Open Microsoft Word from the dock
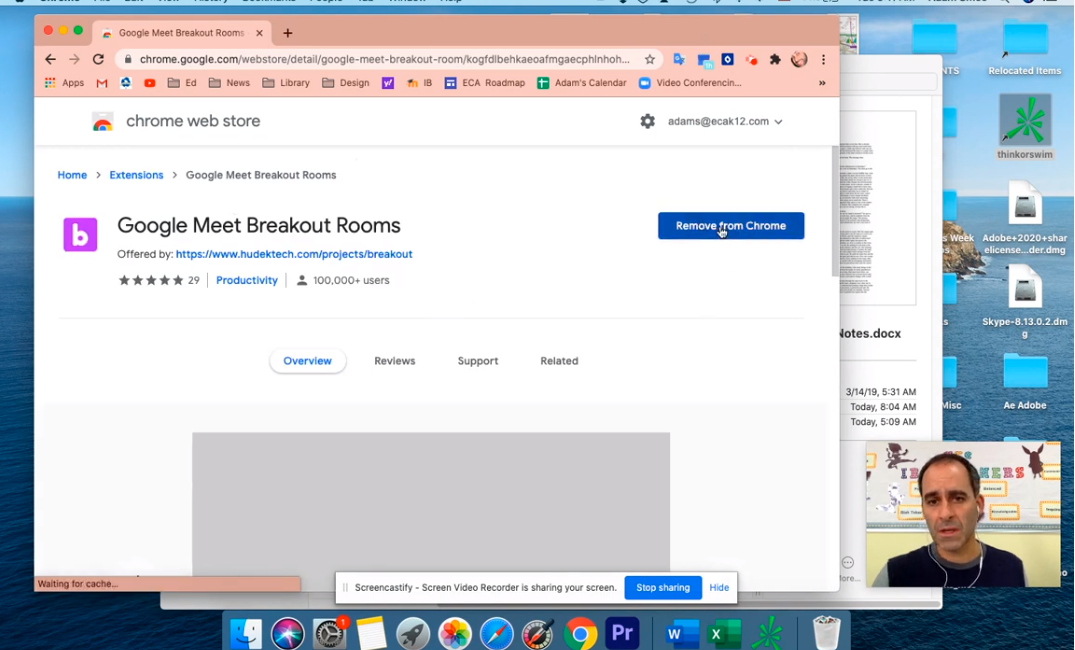This screenshot has width=1075, height=650. click(x=682, y=633)
